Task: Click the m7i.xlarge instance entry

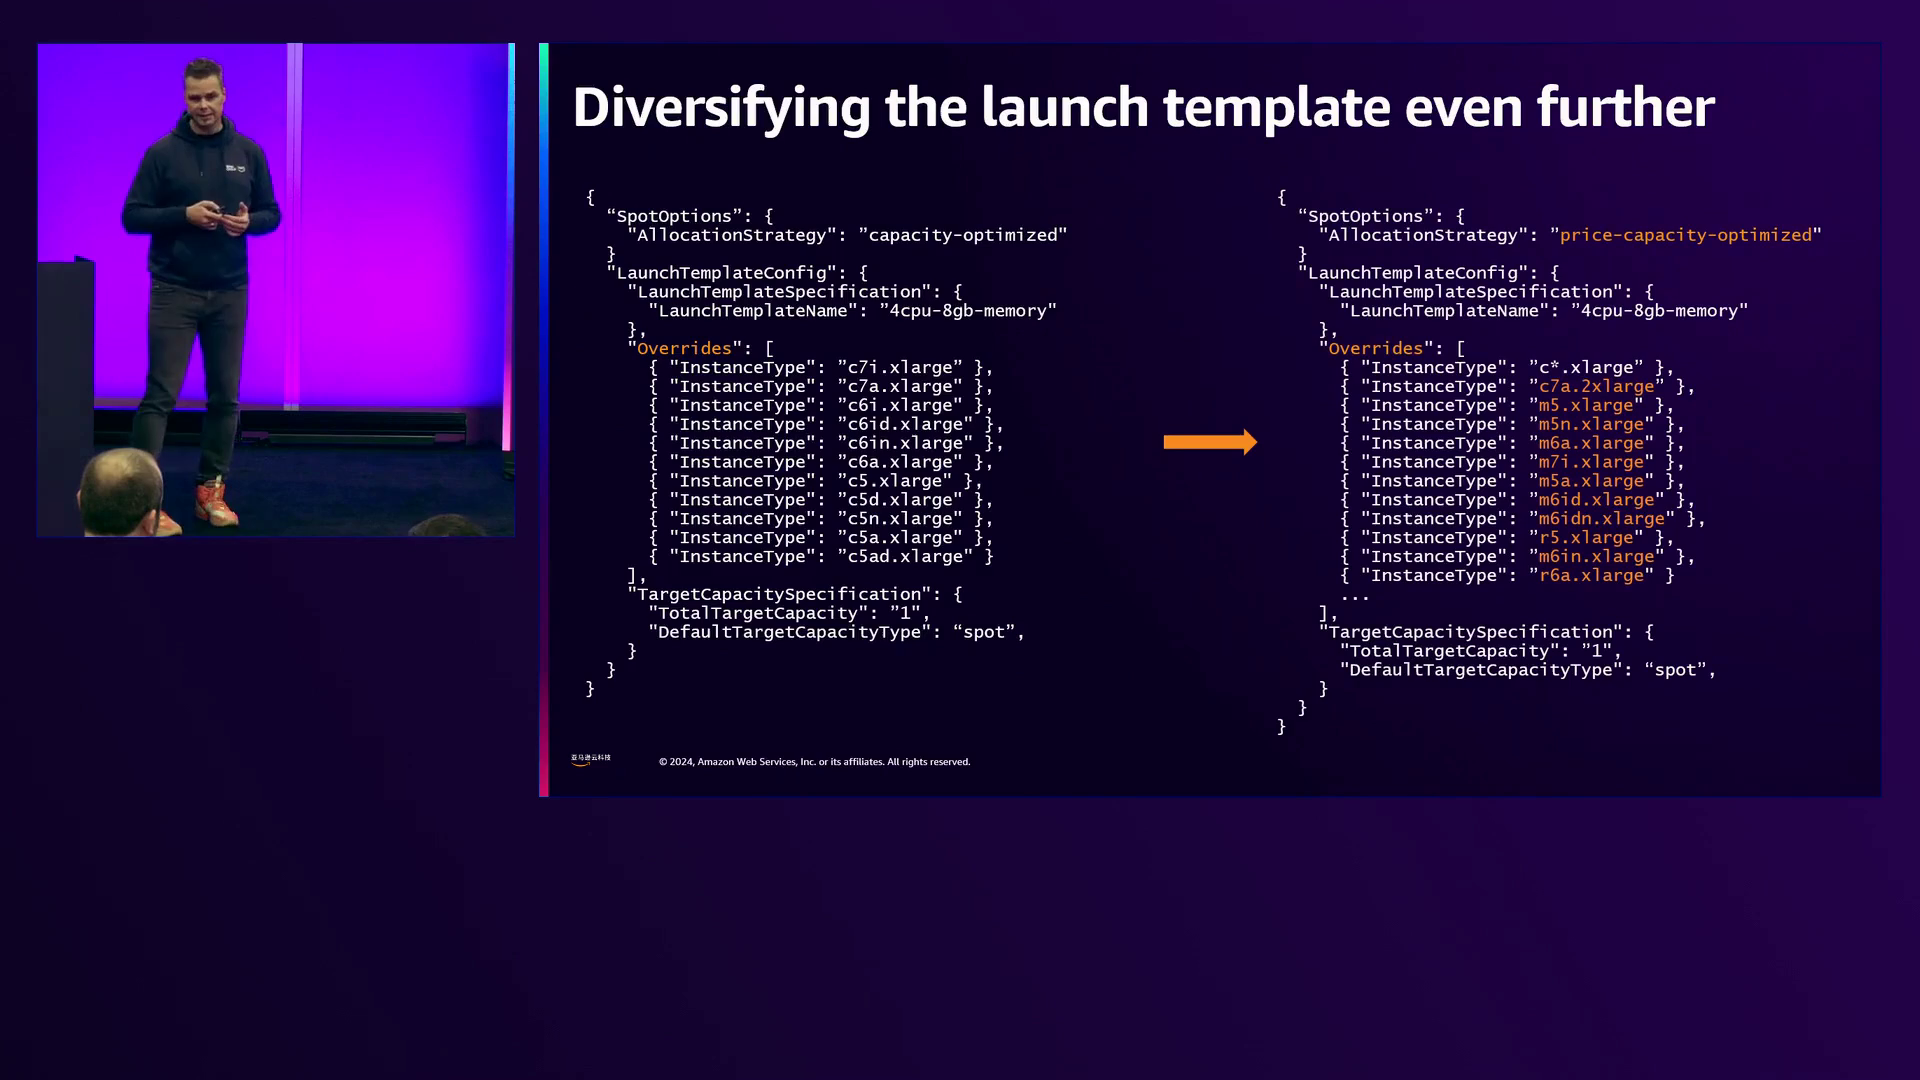Action: coord(1591,462)
